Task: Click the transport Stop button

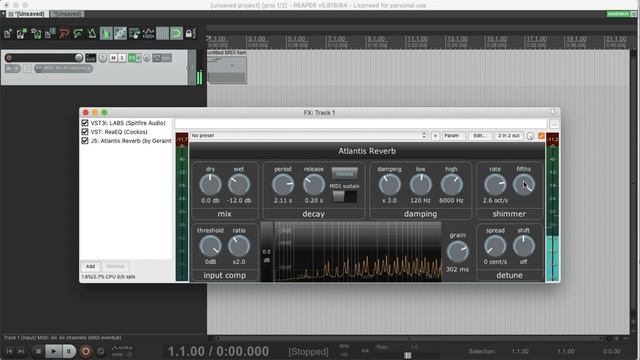Action: point(38,351)
